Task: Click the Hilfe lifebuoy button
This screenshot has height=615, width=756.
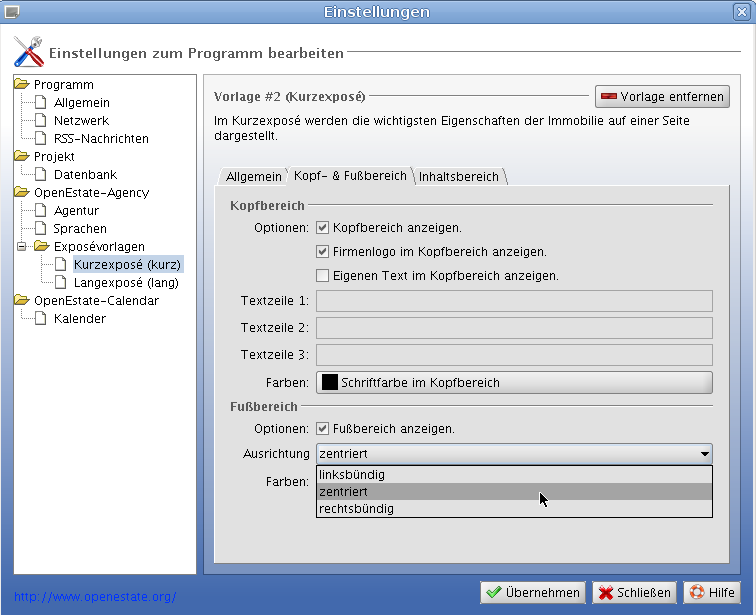Action: point(711,592)
